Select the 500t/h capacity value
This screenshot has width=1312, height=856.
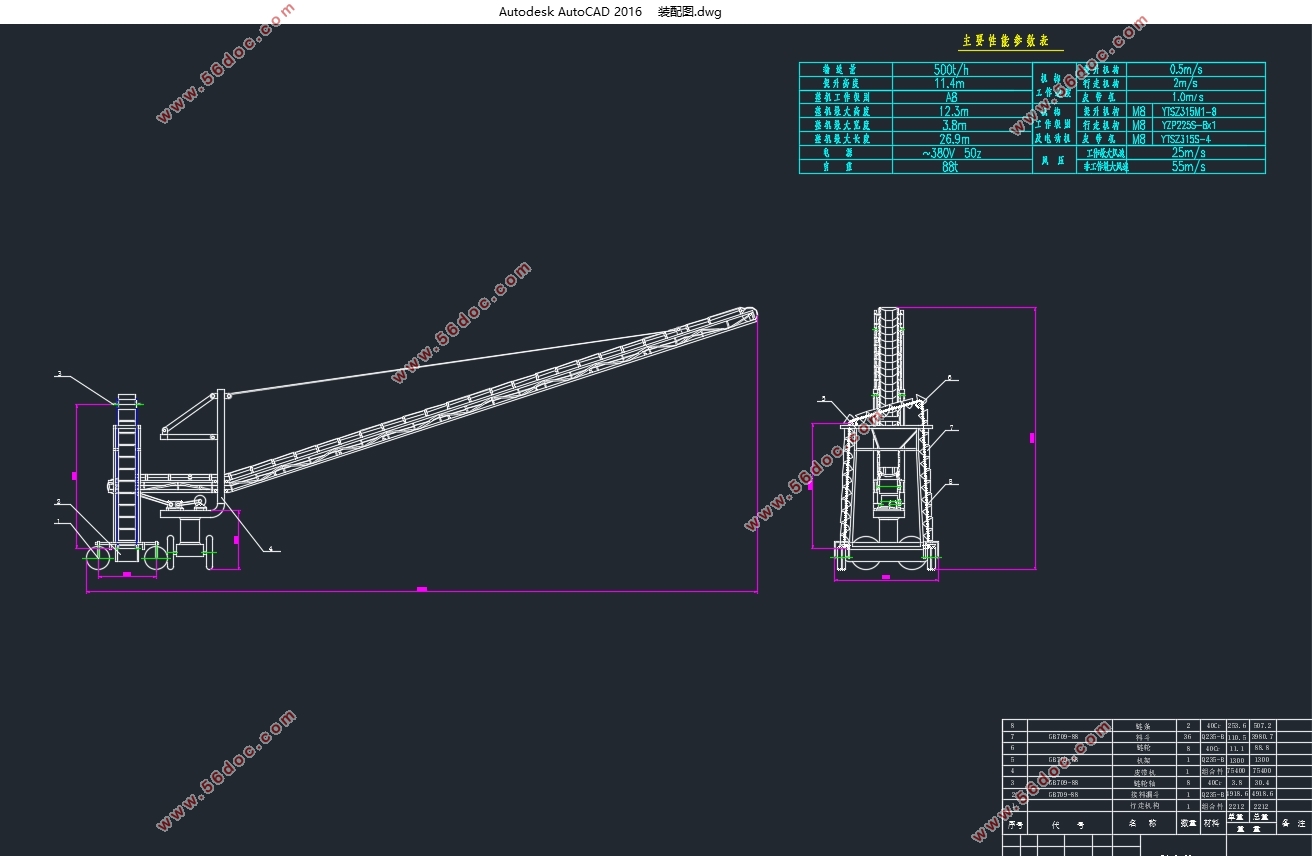tap(951, 70)
